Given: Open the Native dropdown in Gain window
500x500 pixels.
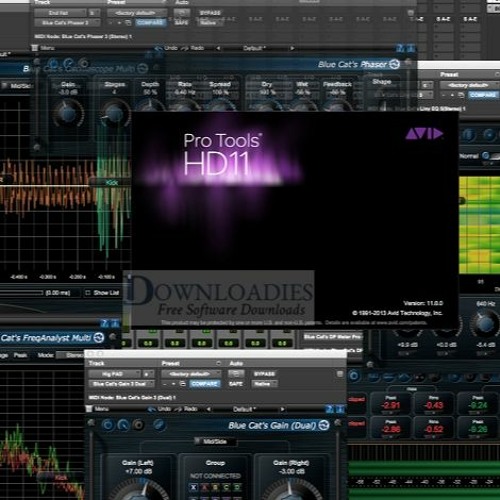Looking at the screenshot, I should tap(264, 384).
